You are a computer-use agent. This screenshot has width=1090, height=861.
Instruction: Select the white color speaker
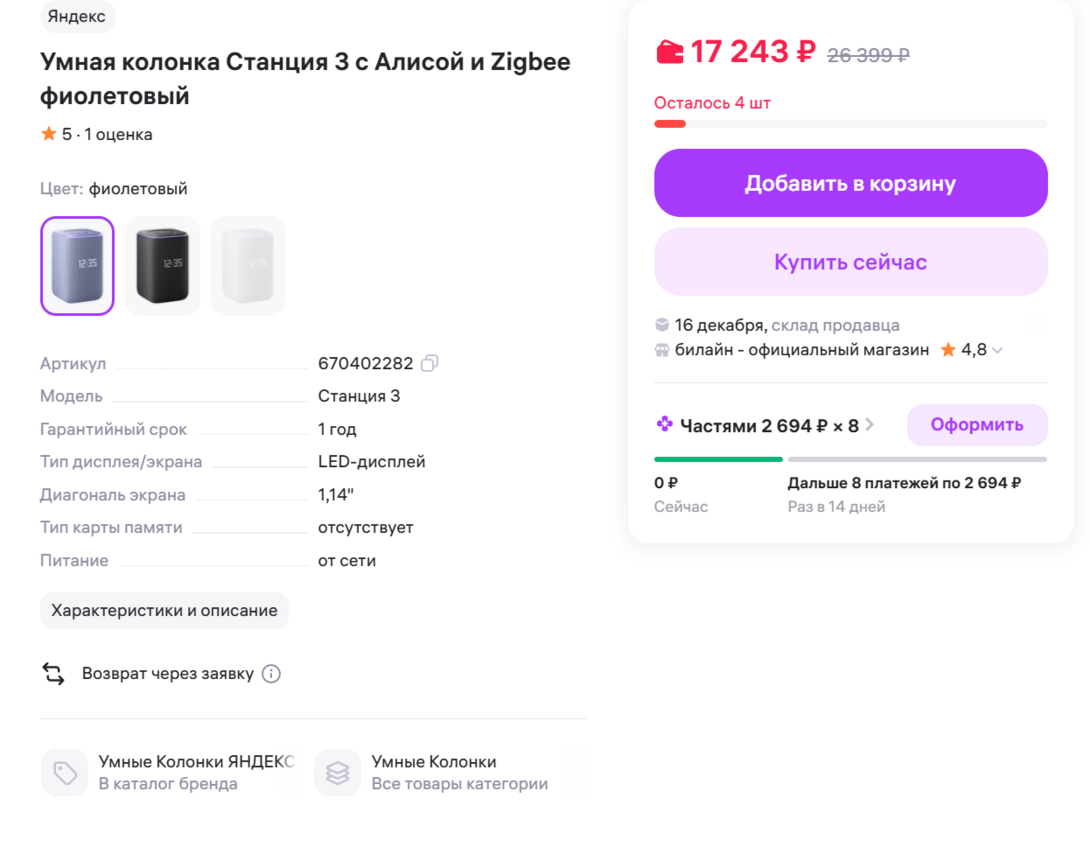point(248,266)
